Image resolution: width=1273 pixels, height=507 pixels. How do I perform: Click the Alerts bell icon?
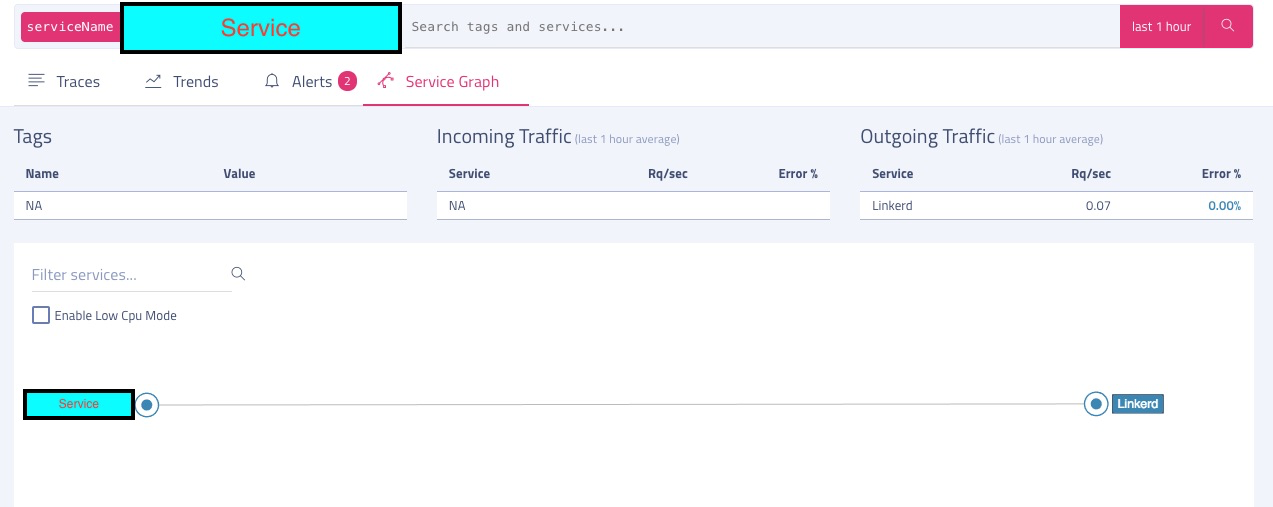(272, 81)
